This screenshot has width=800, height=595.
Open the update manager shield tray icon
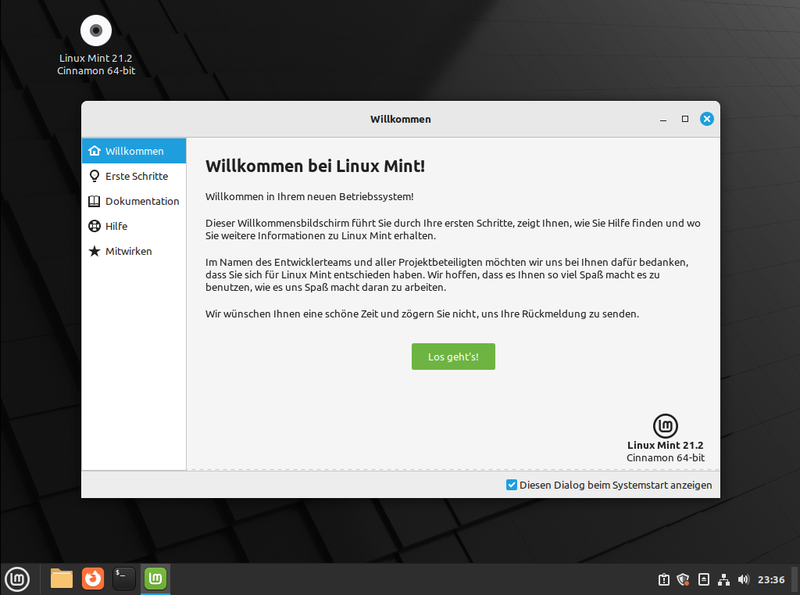click(x=683, y=580)
